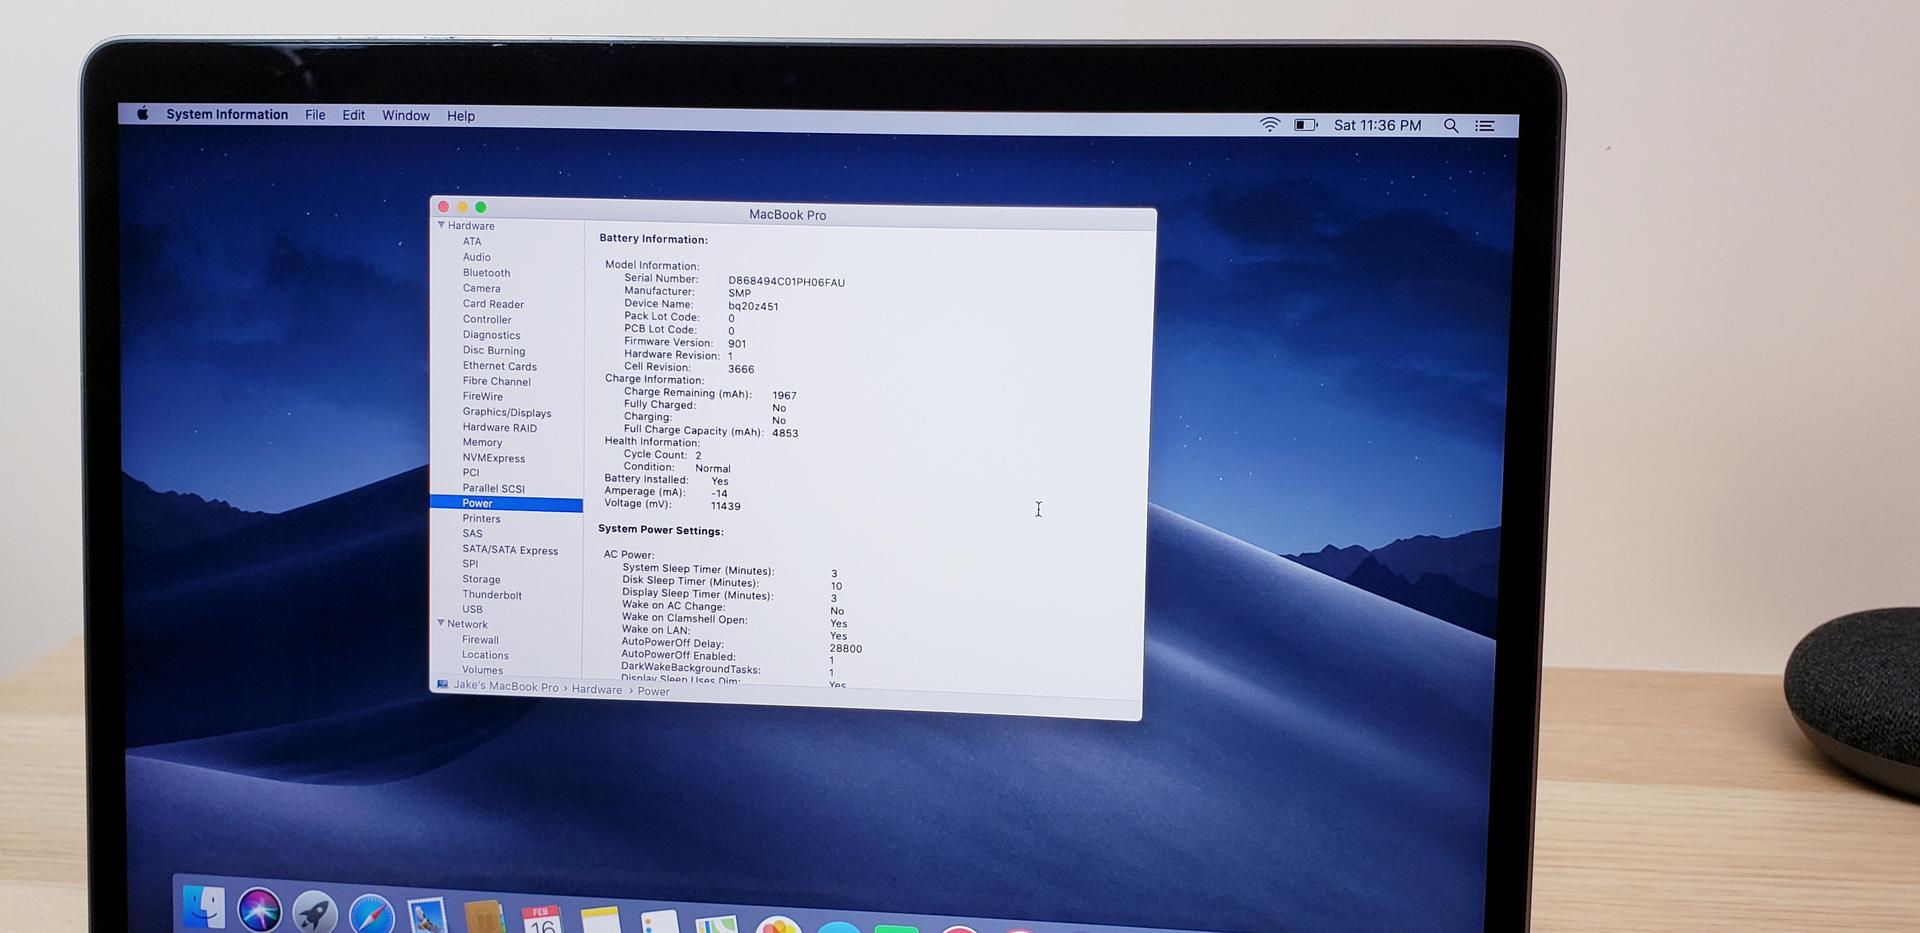
Task: Select Disc Burning in sidebar
Action: click(x=494, y=351)
